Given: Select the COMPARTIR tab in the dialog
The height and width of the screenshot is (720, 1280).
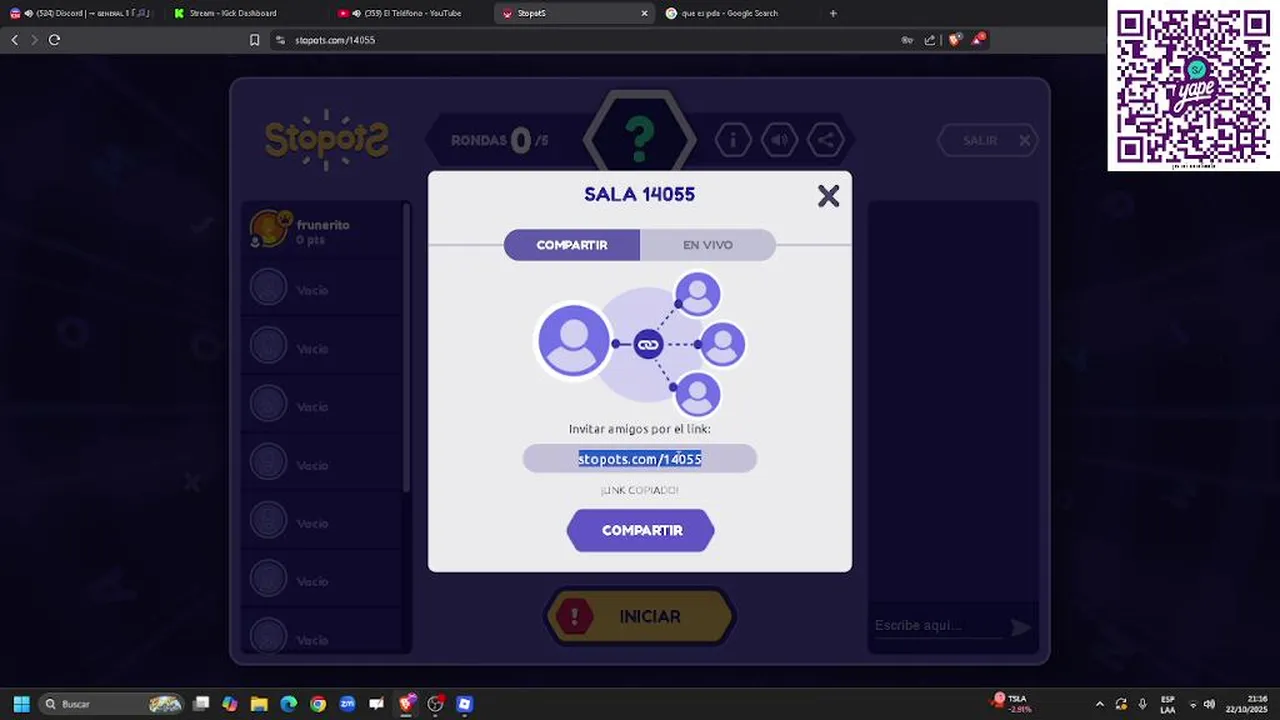Looking at the screenshot, I should pyautogui.click(x=572, y=245).
